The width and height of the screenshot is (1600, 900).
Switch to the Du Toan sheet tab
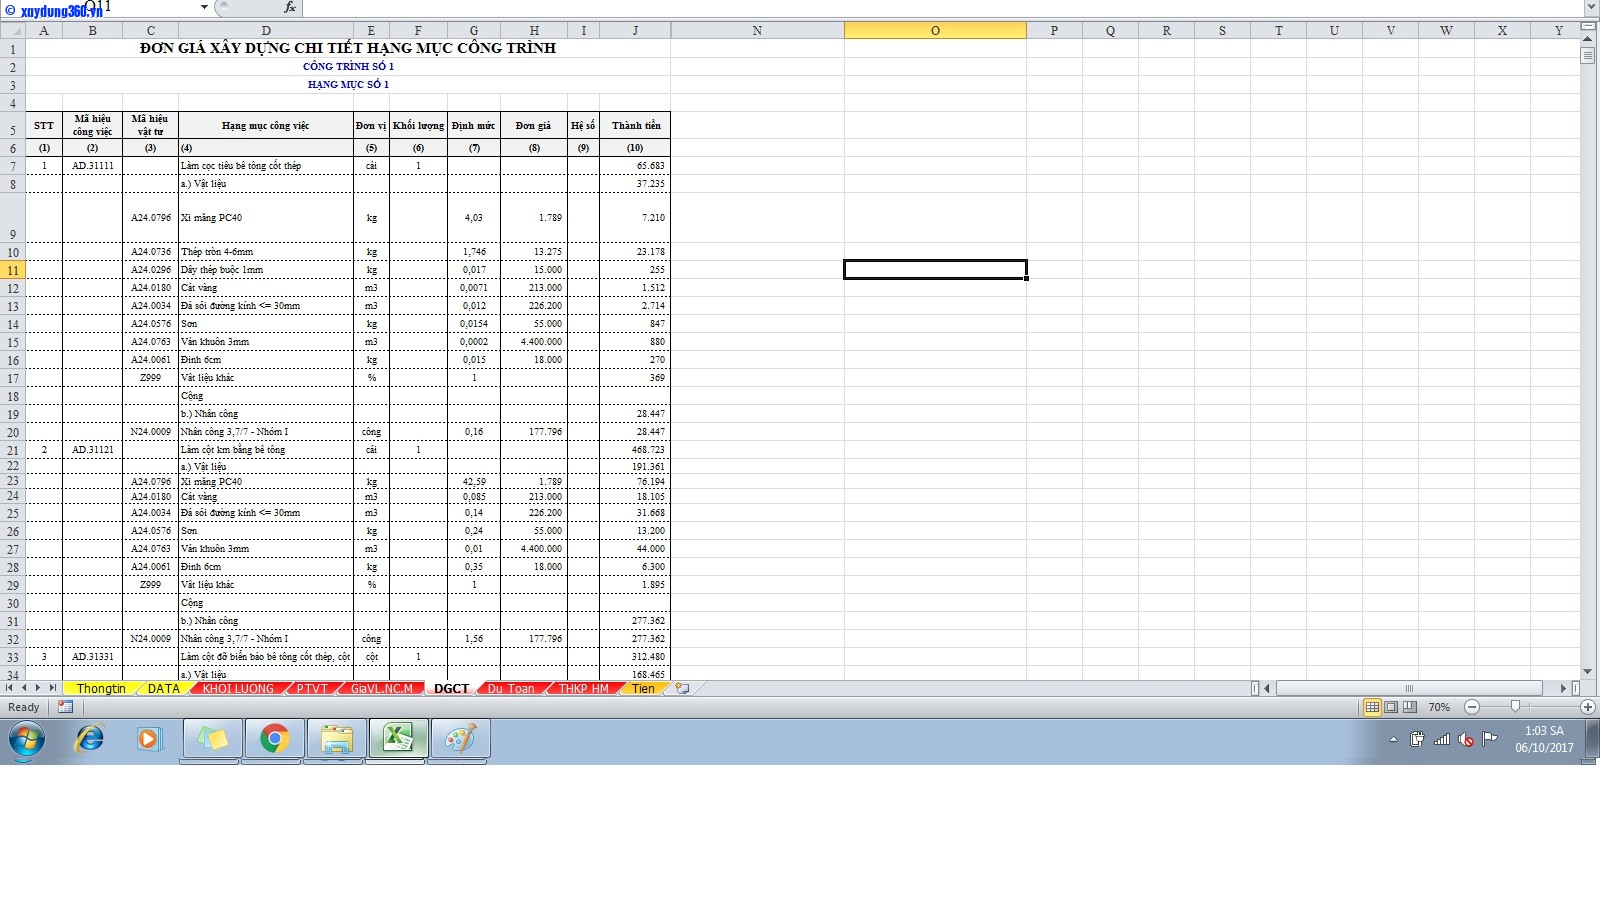(x=510, y=688)
